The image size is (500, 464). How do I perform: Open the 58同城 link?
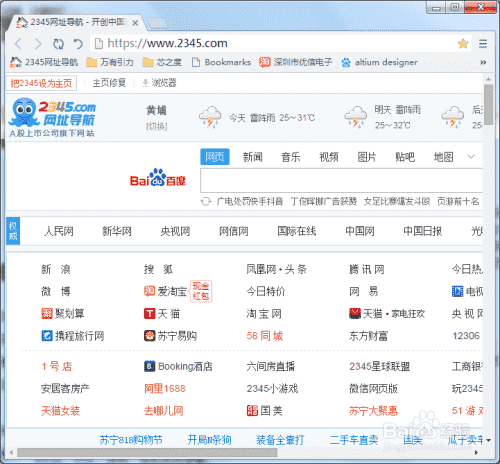pyautogui.click(x=265, y=336)
